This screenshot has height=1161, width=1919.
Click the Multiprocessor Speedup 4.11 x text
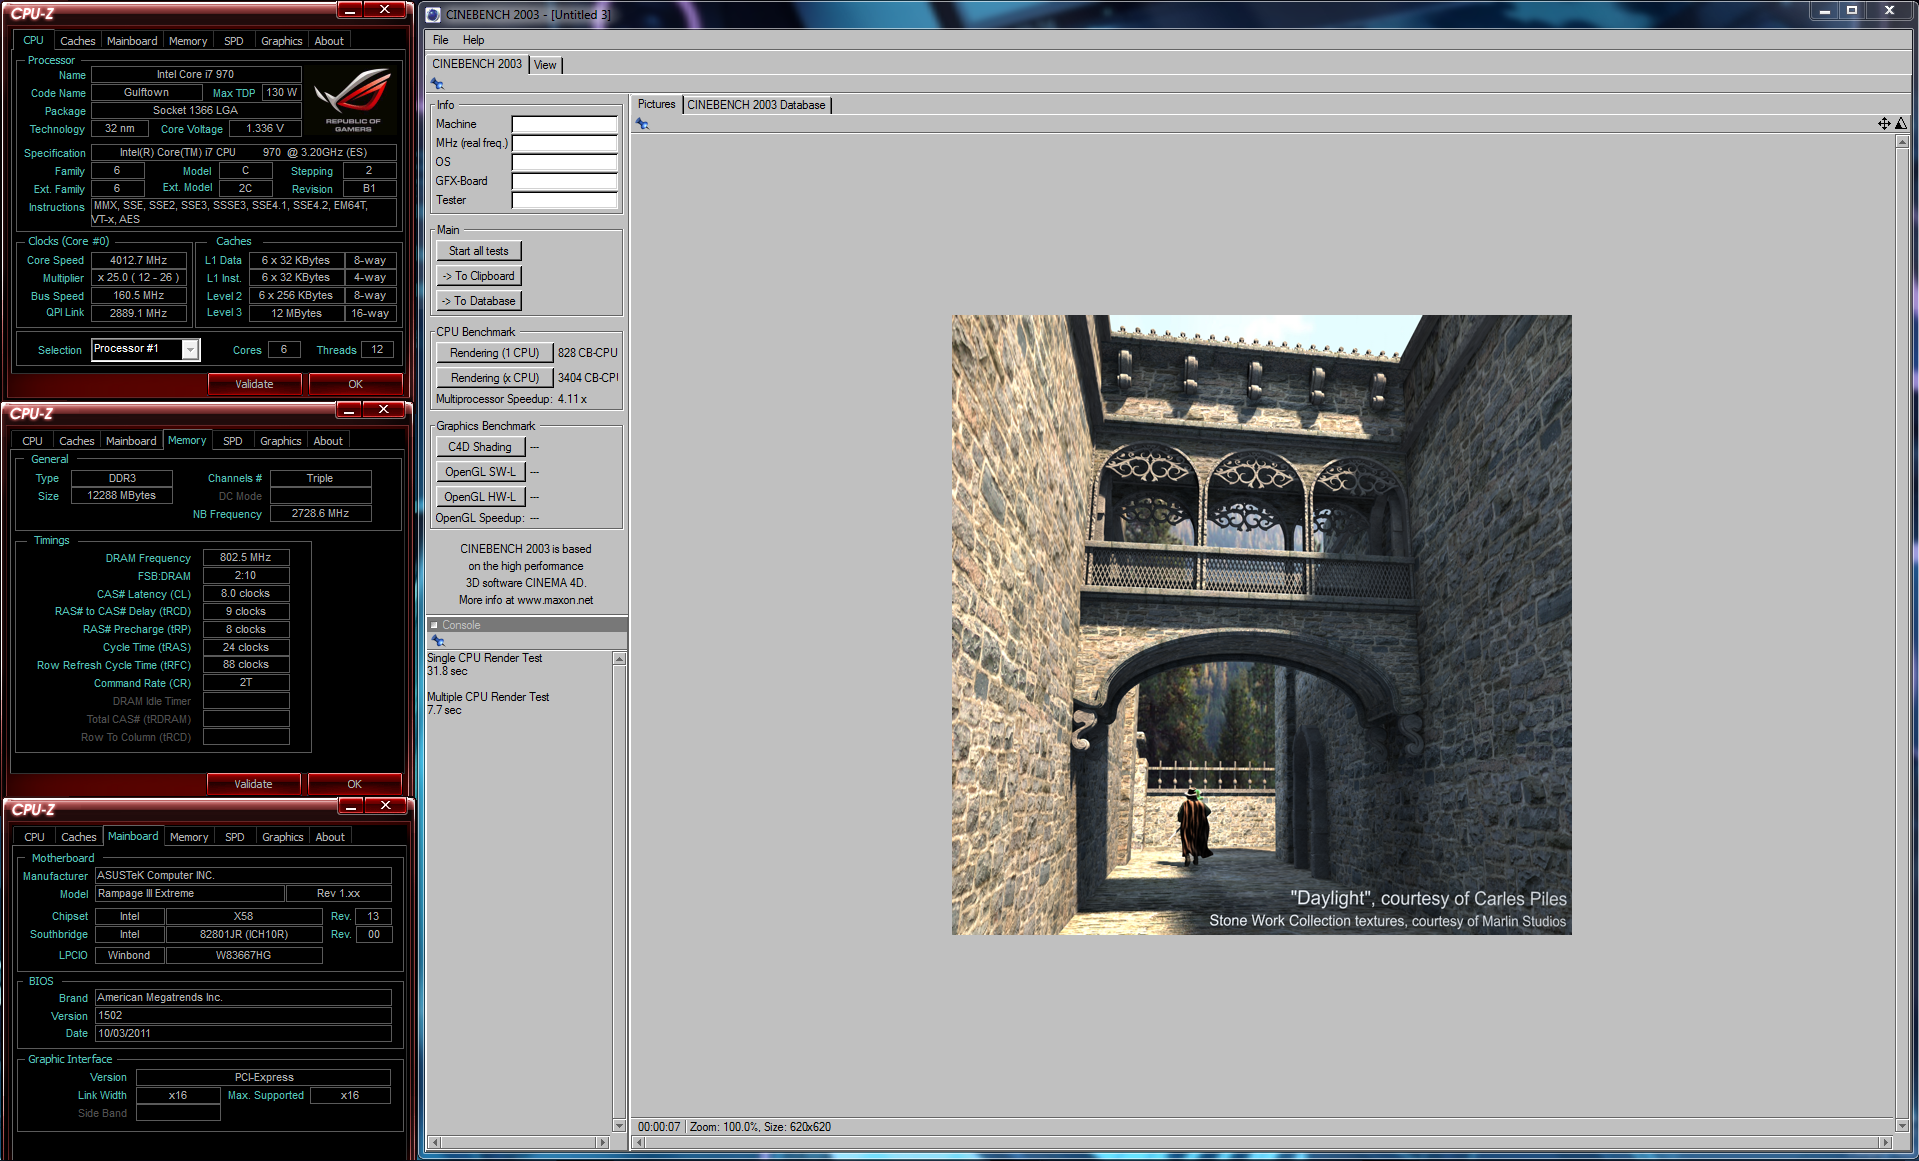[511, 399]
